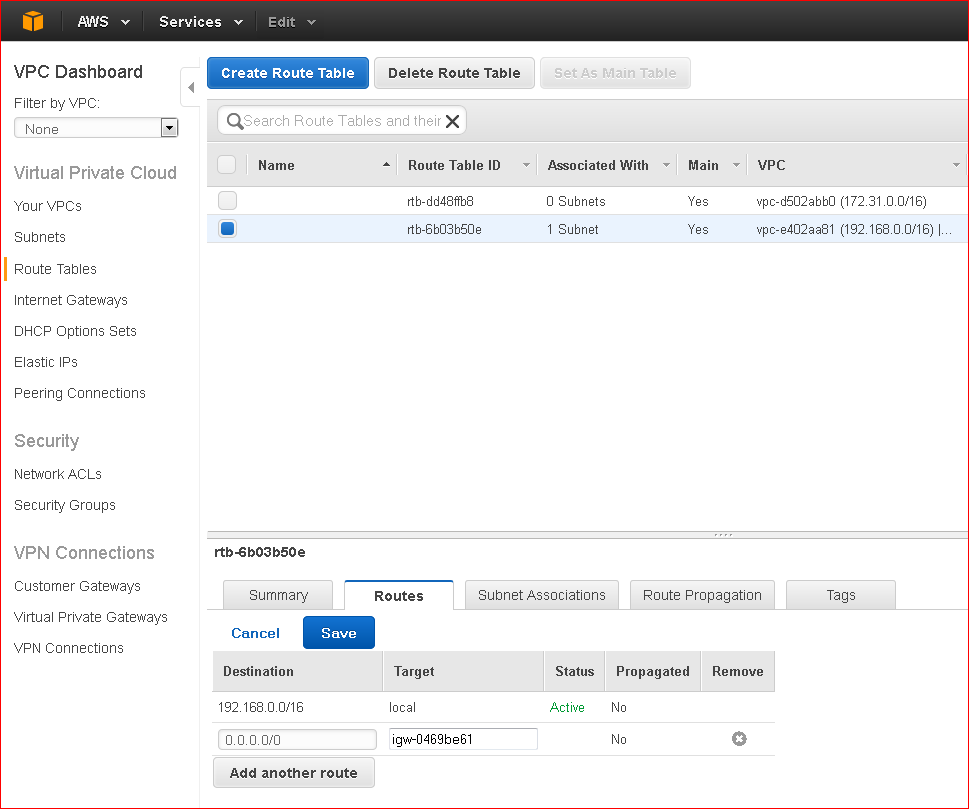
Task: Open Peering Connections page
Action: [80, 393]
